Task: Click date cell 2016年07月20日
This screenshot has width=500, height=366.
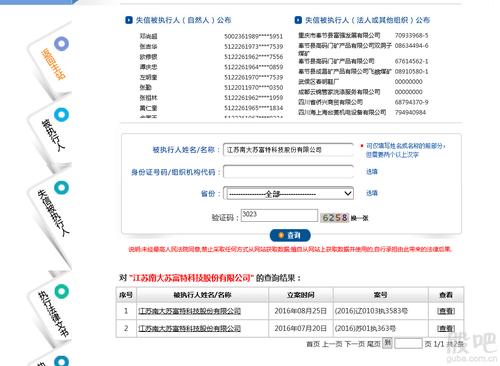Action: click(x=300, y=328)
